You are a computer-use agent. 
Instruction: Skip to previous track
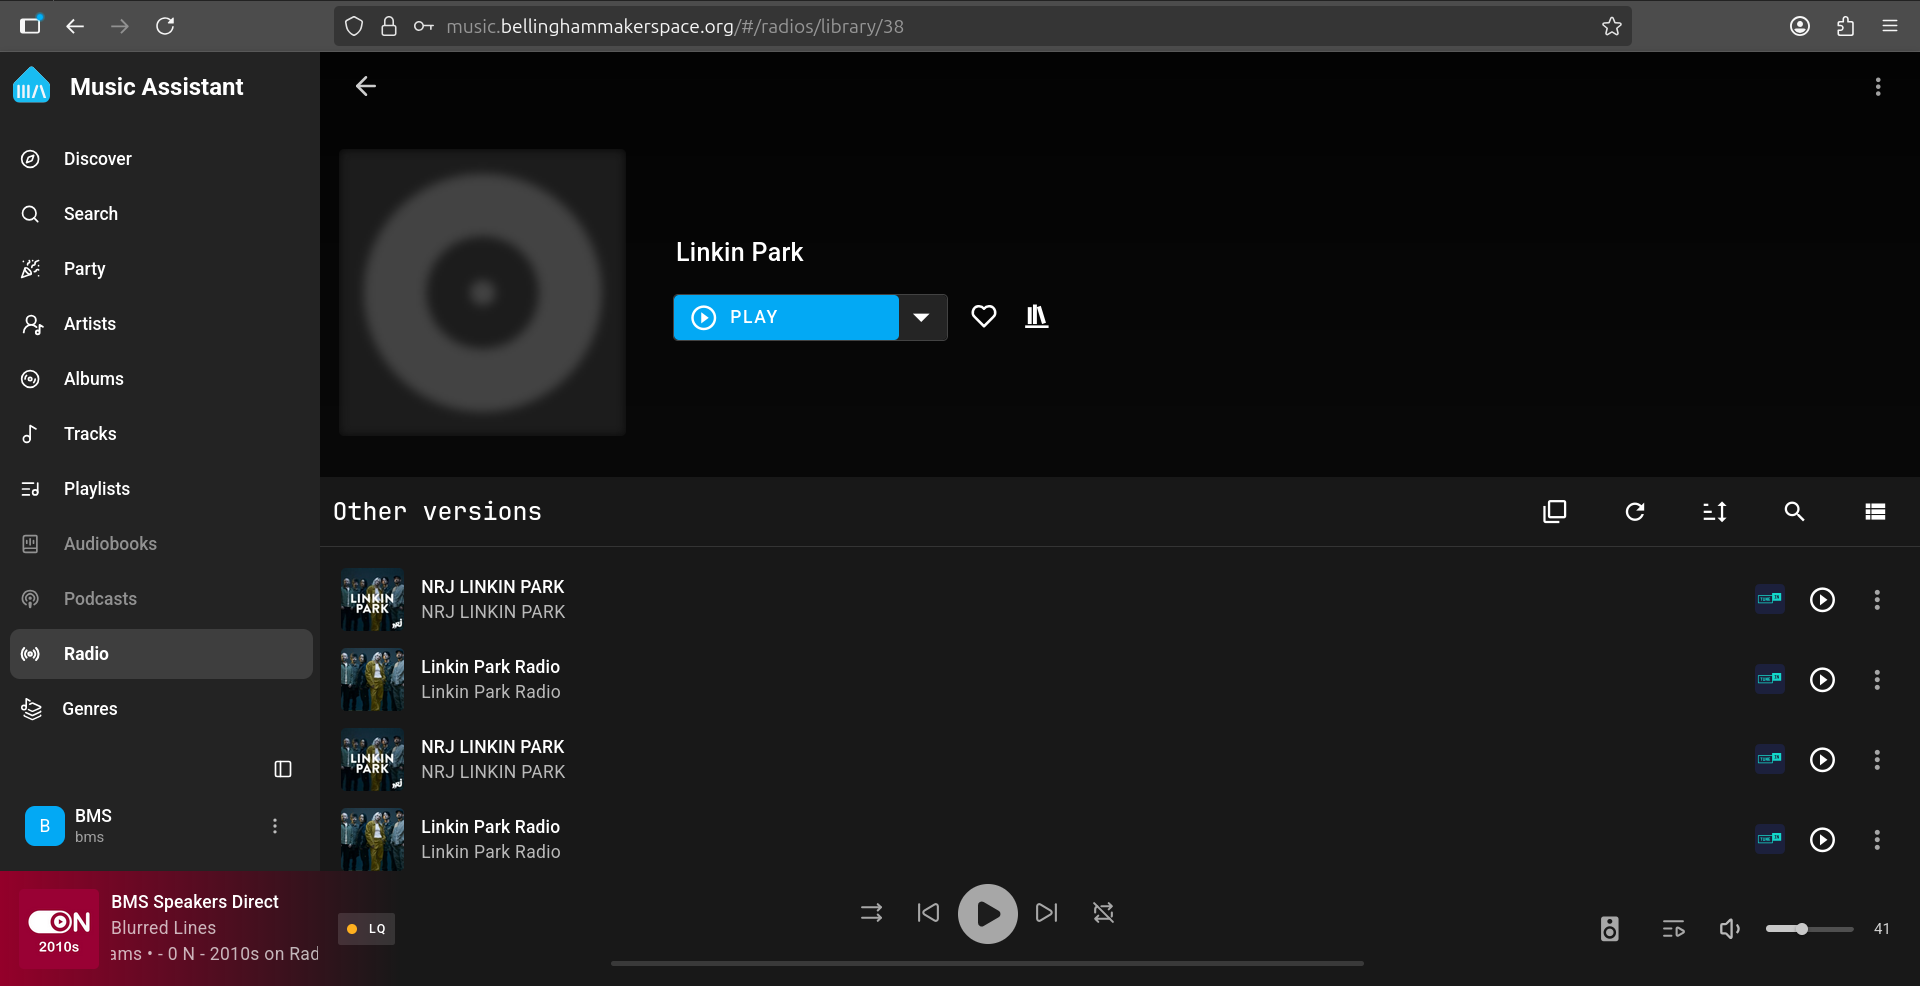click(x=929, y=913)
